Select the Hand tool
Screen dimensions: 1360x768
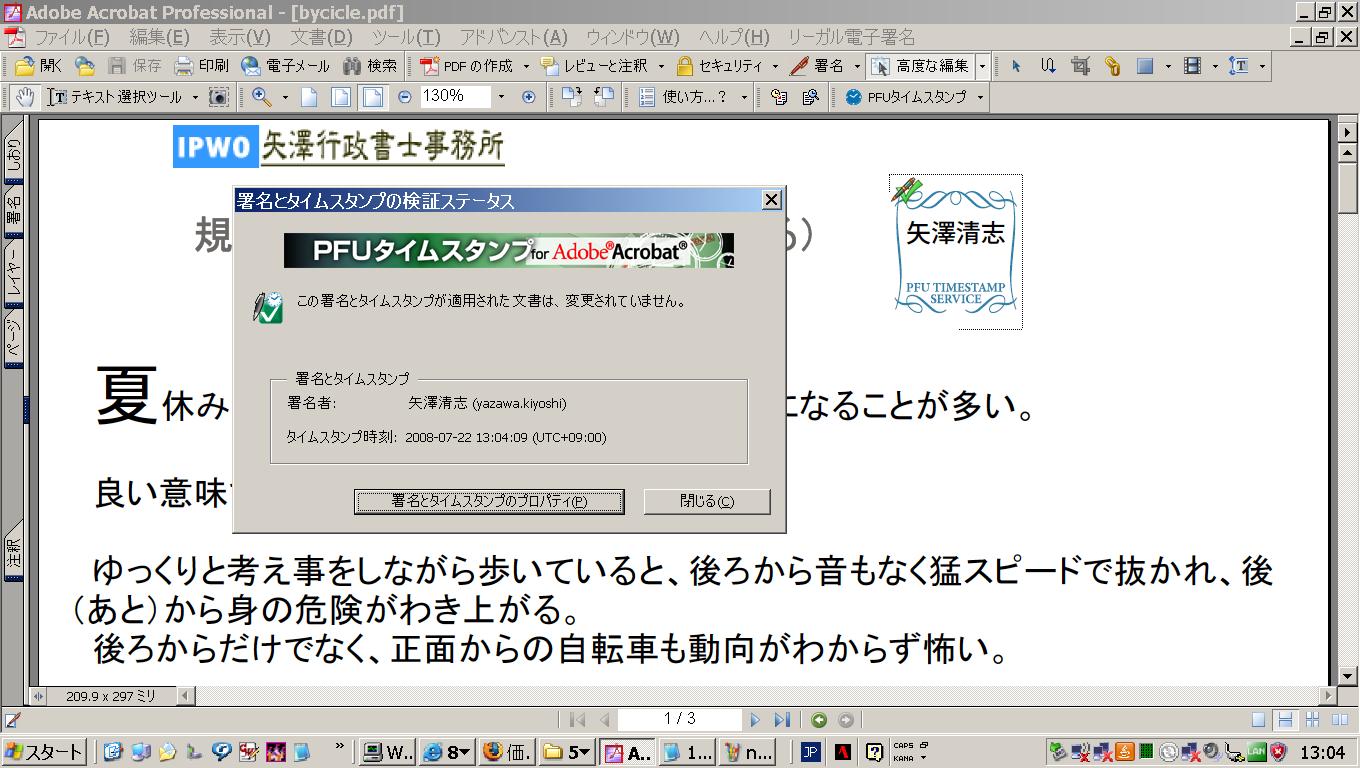click(x=25, y=97)
